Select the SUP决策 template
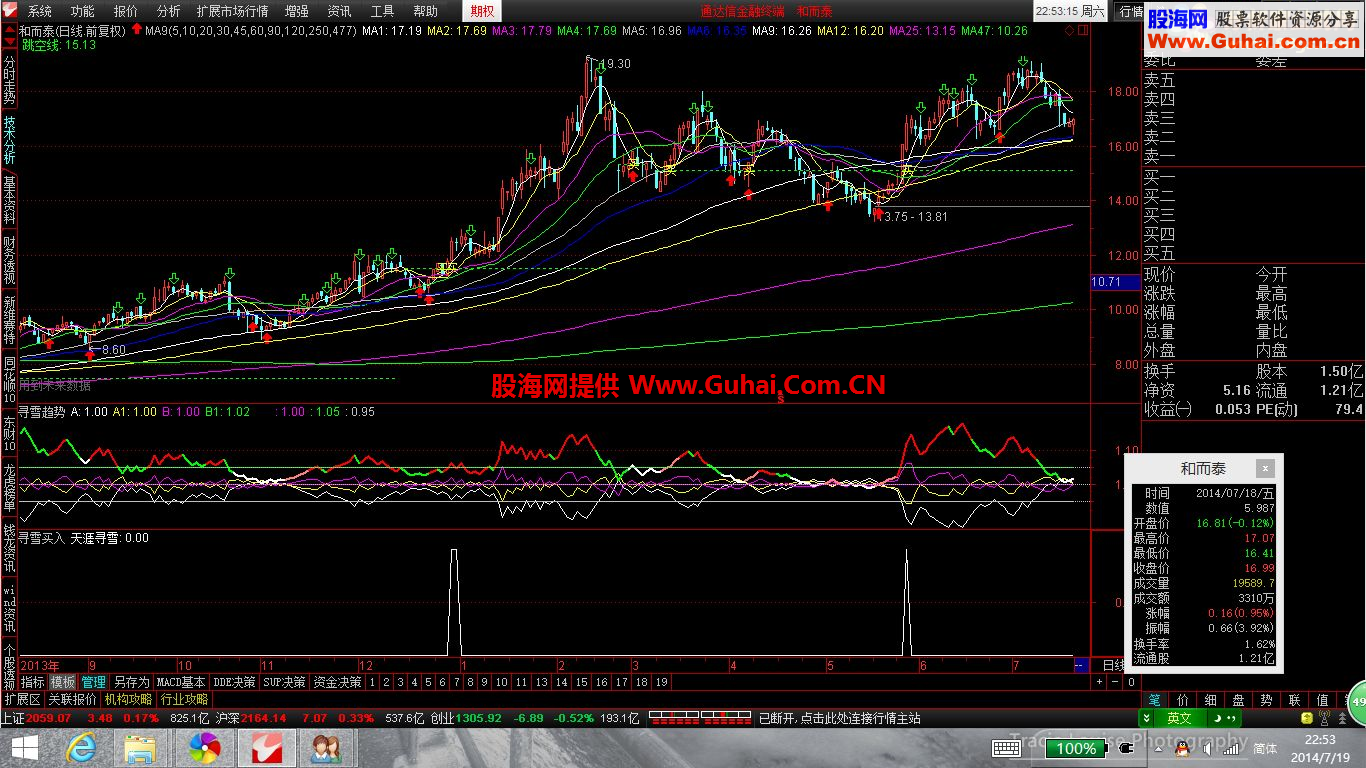 [x=284, y=682]
